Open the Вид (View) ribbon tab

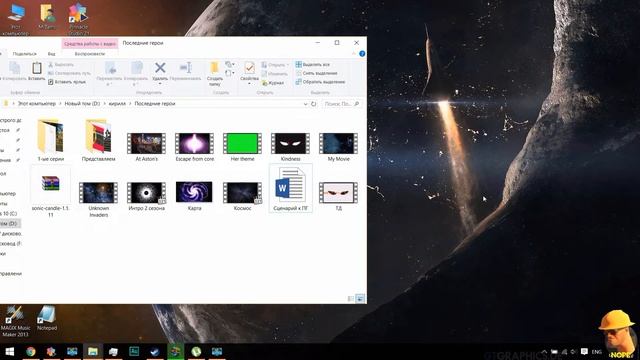51,54
